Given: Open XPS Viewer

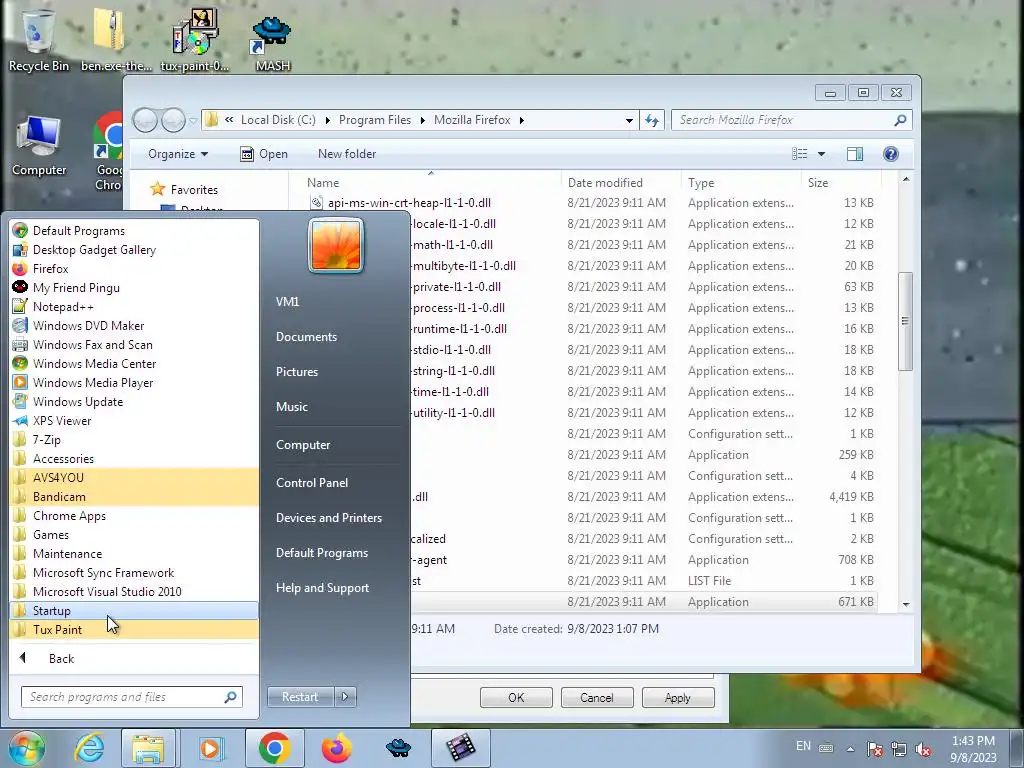Looking at the screenshot, I should click(x=134, y=421).
